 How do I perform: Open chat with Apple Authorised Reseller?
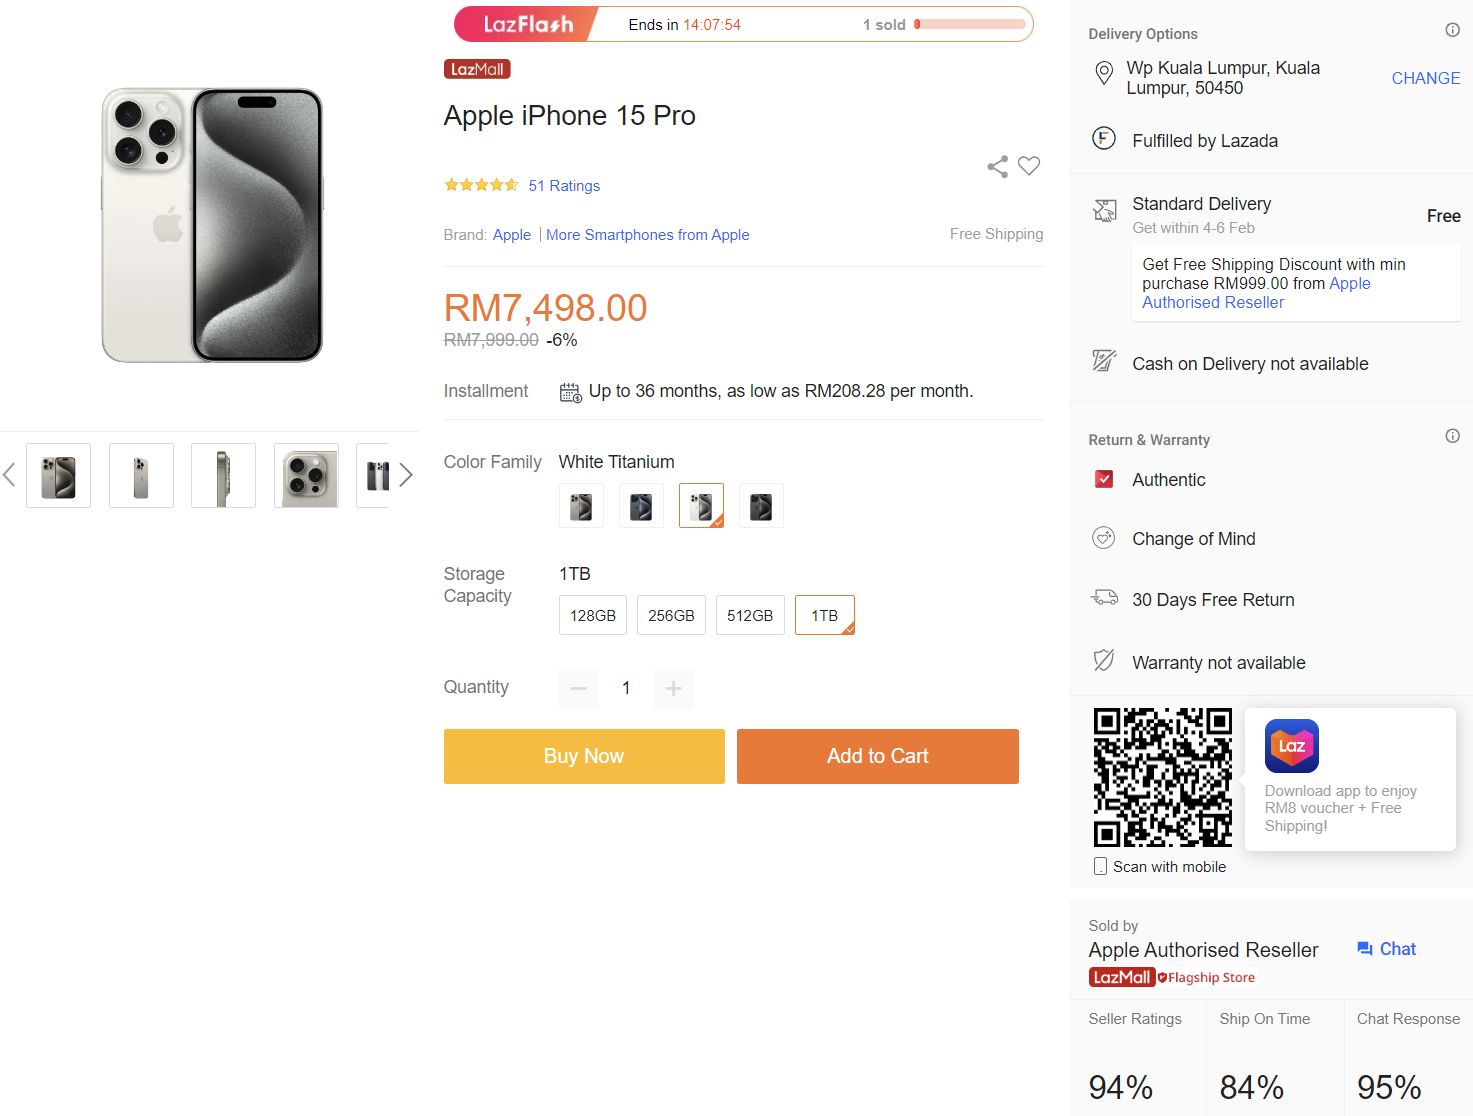(x=1386, y=948)
